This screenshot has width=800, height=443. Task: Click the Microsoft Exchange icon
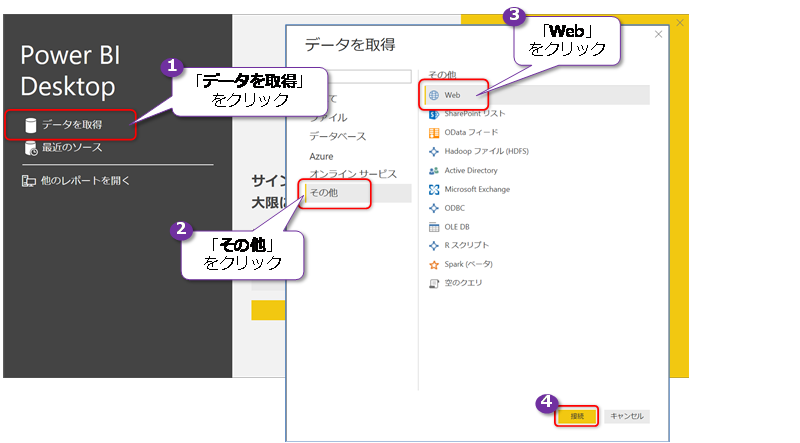(434, 189)
